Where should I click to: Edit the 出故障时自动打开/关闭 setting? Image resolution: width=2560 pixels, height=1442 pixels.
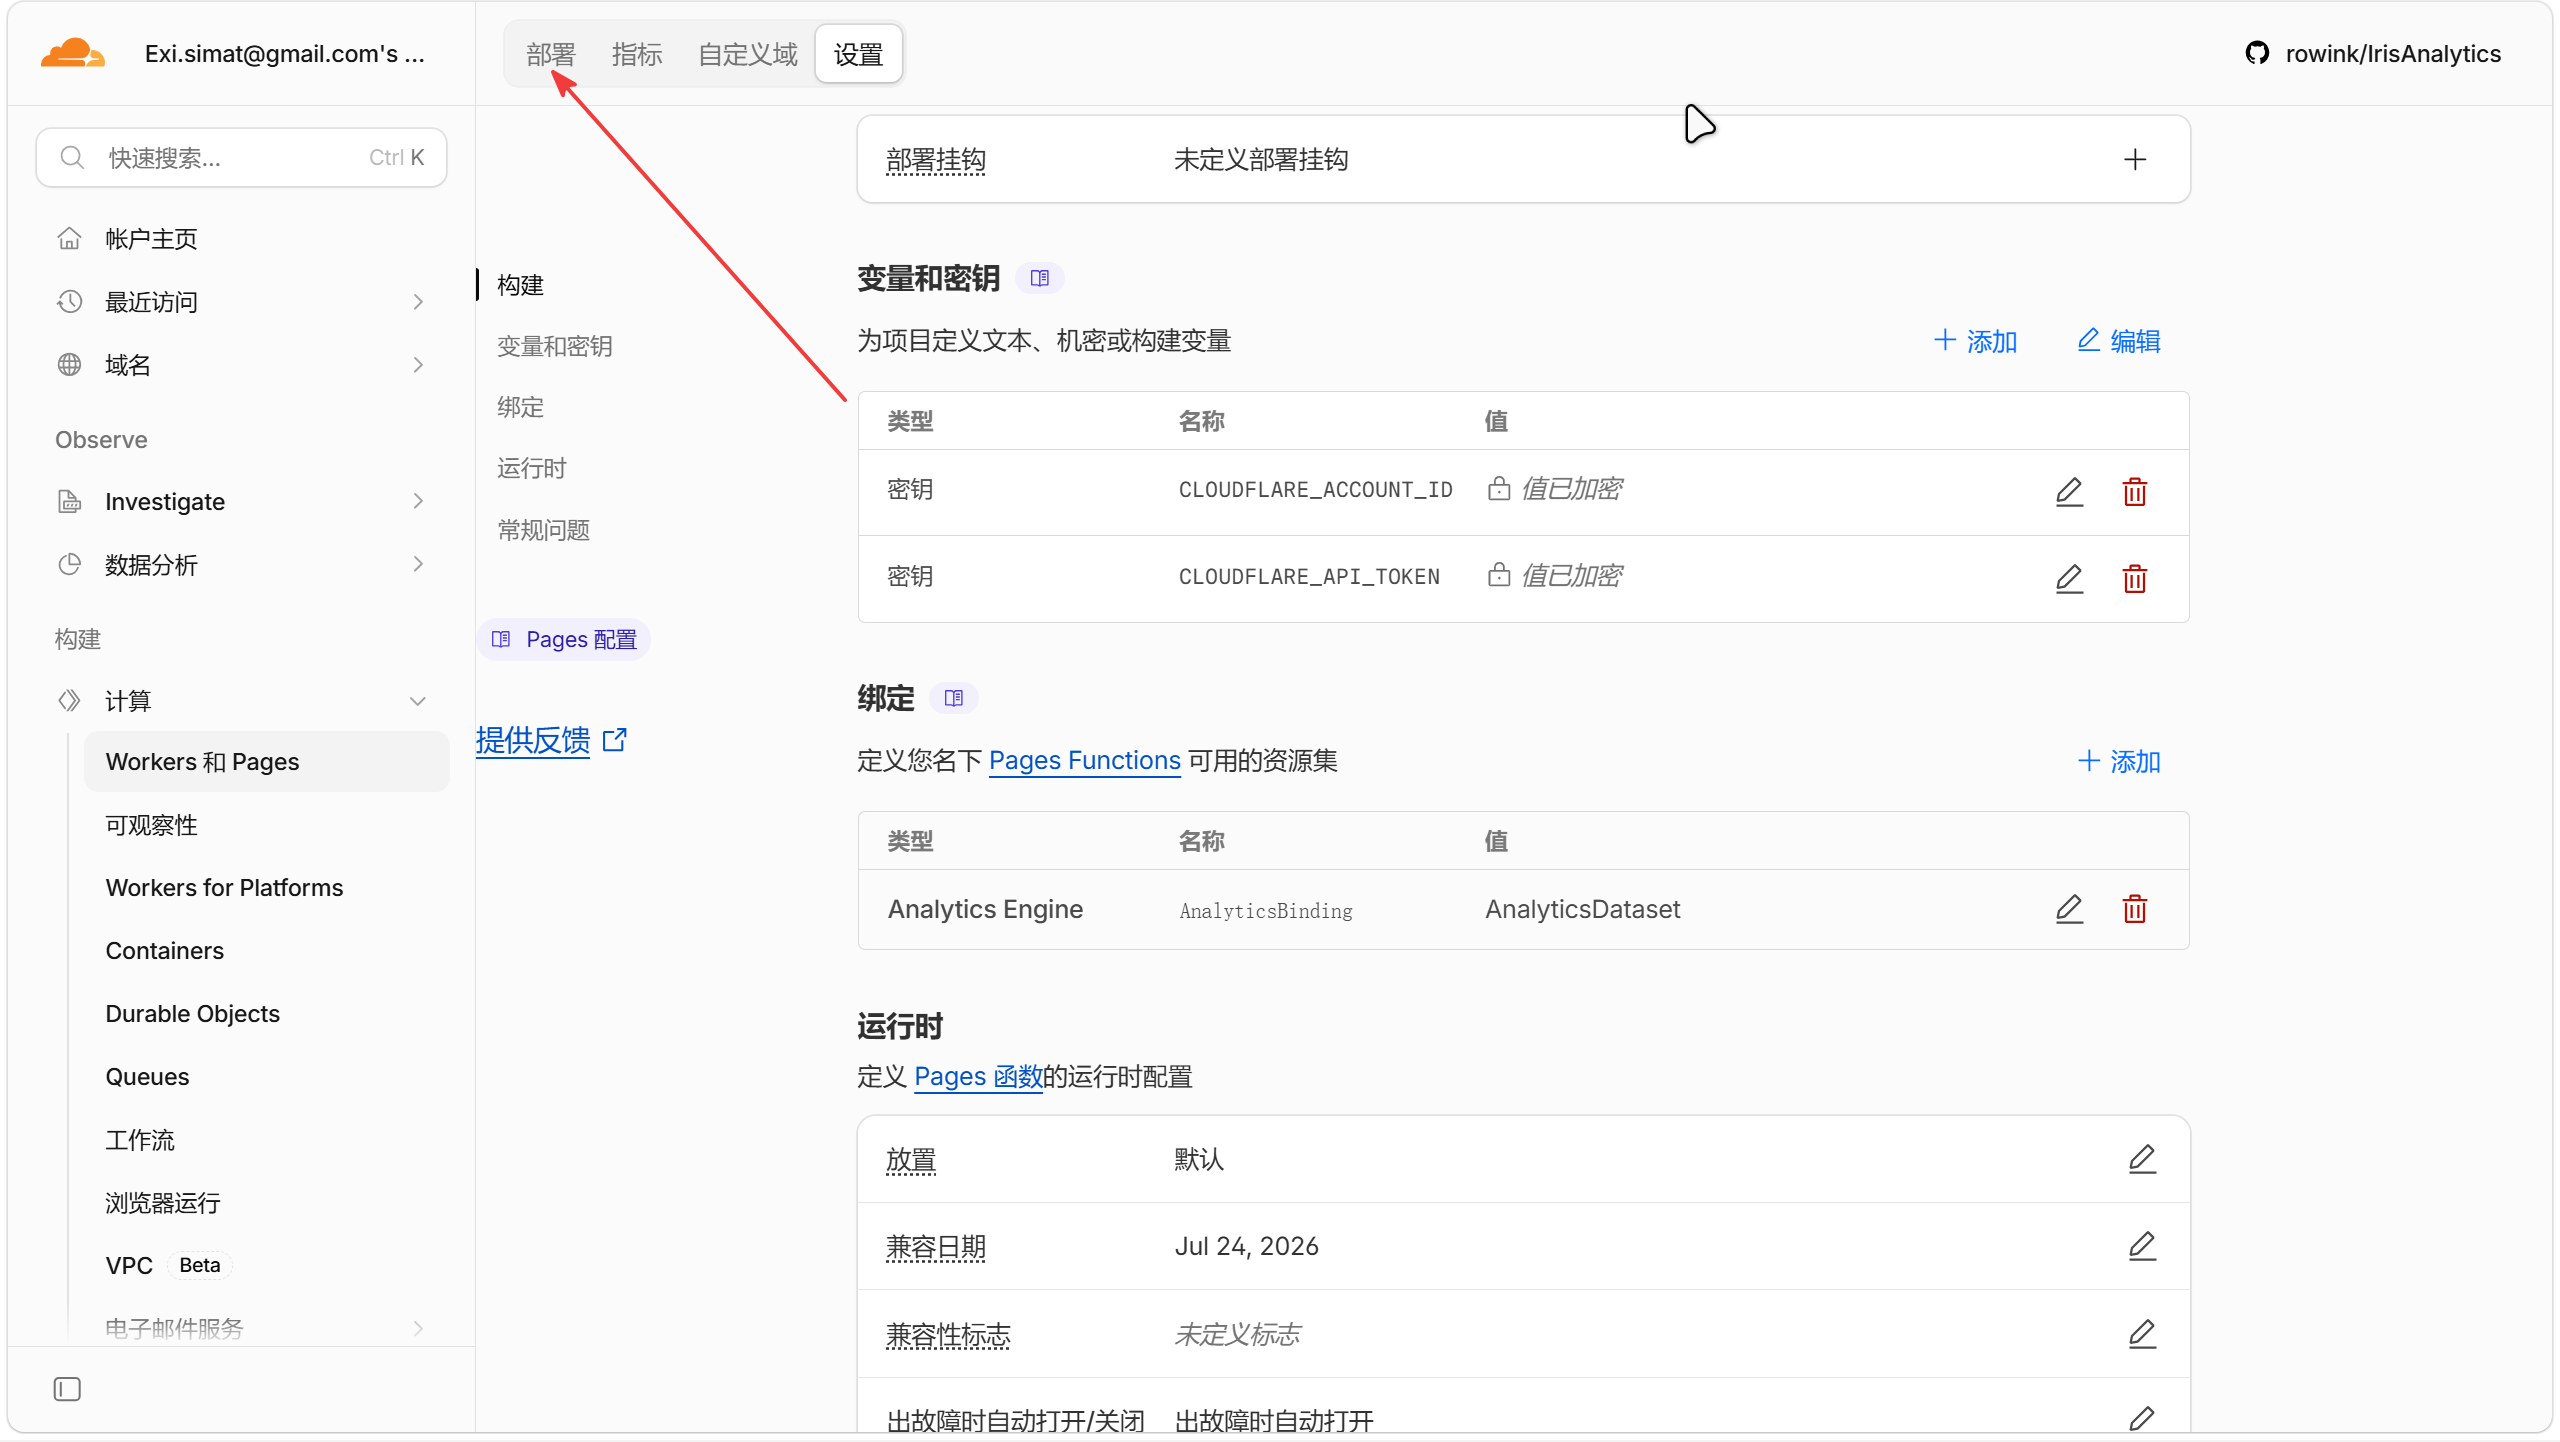pos(2142,1419)
